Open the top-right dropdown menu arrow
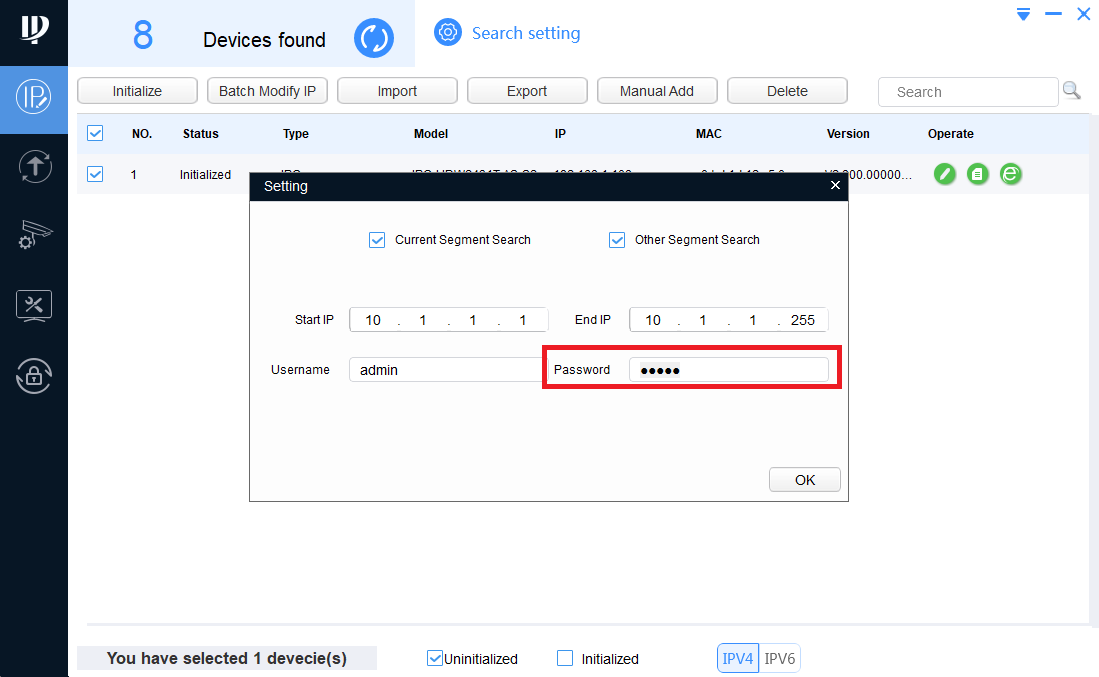The image size is (1099, 677). (x=1023, y=14)
